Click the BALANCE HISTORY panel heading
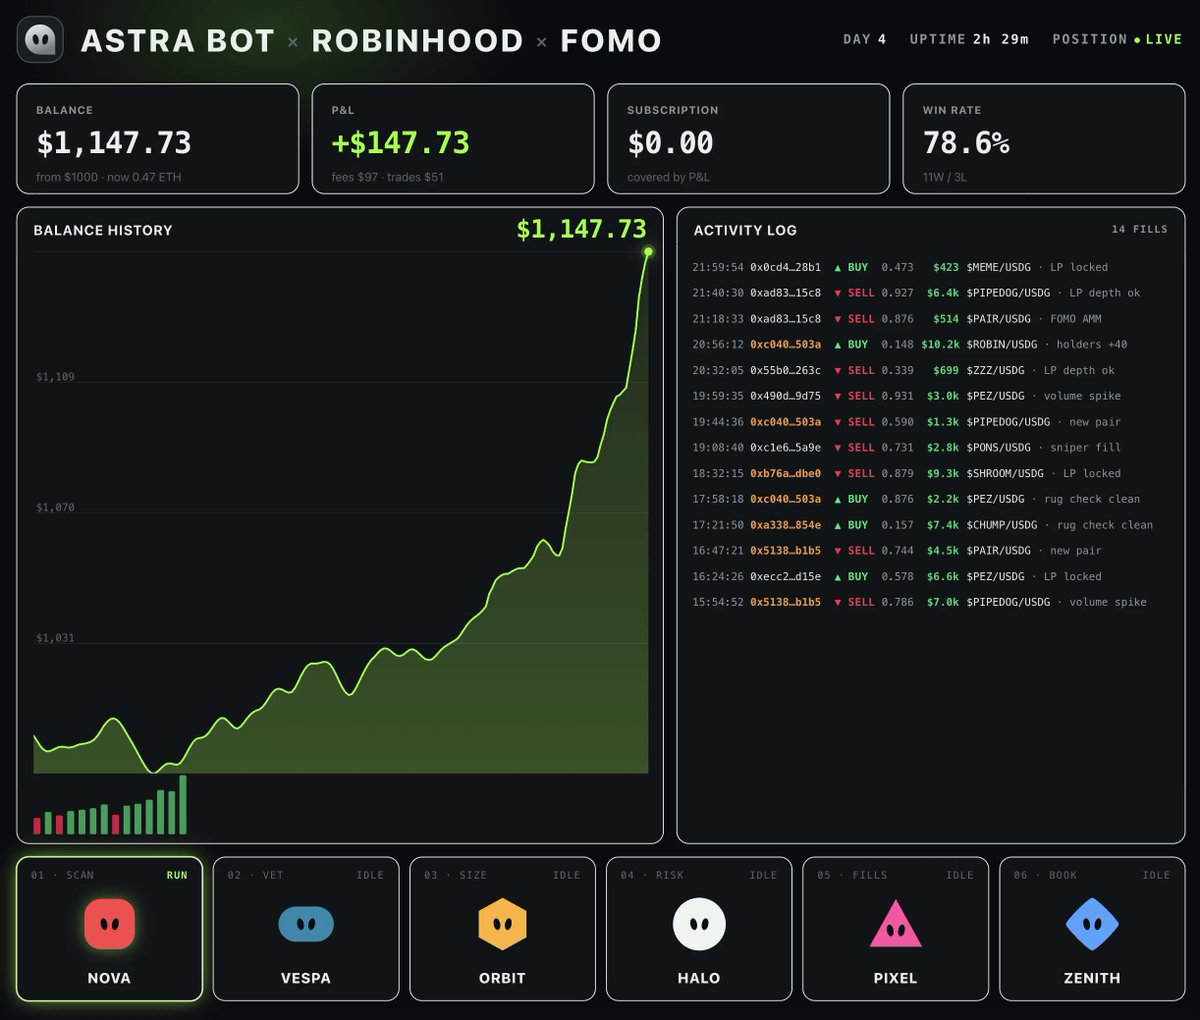Screen dimensions: 1200x1020 [x=103, y=230]
